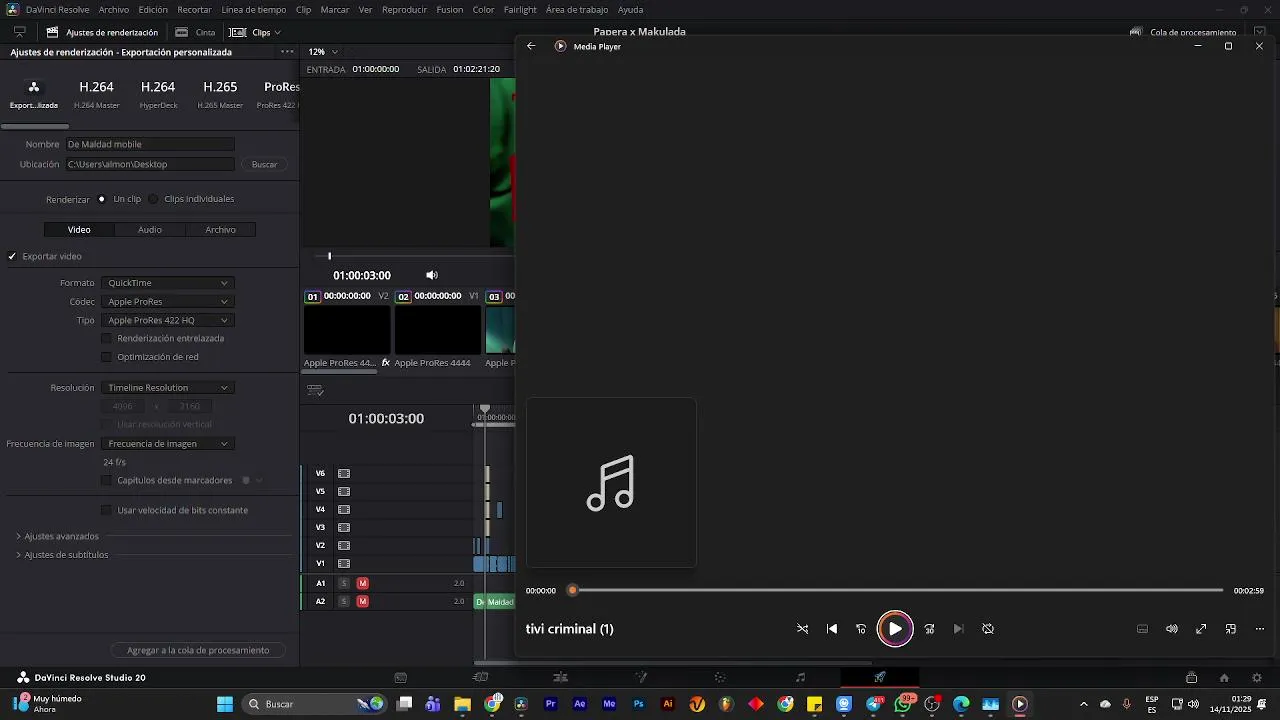Edit the Nombre field De Maldad mobile
1280x720 pixels.
pos(150,144)
